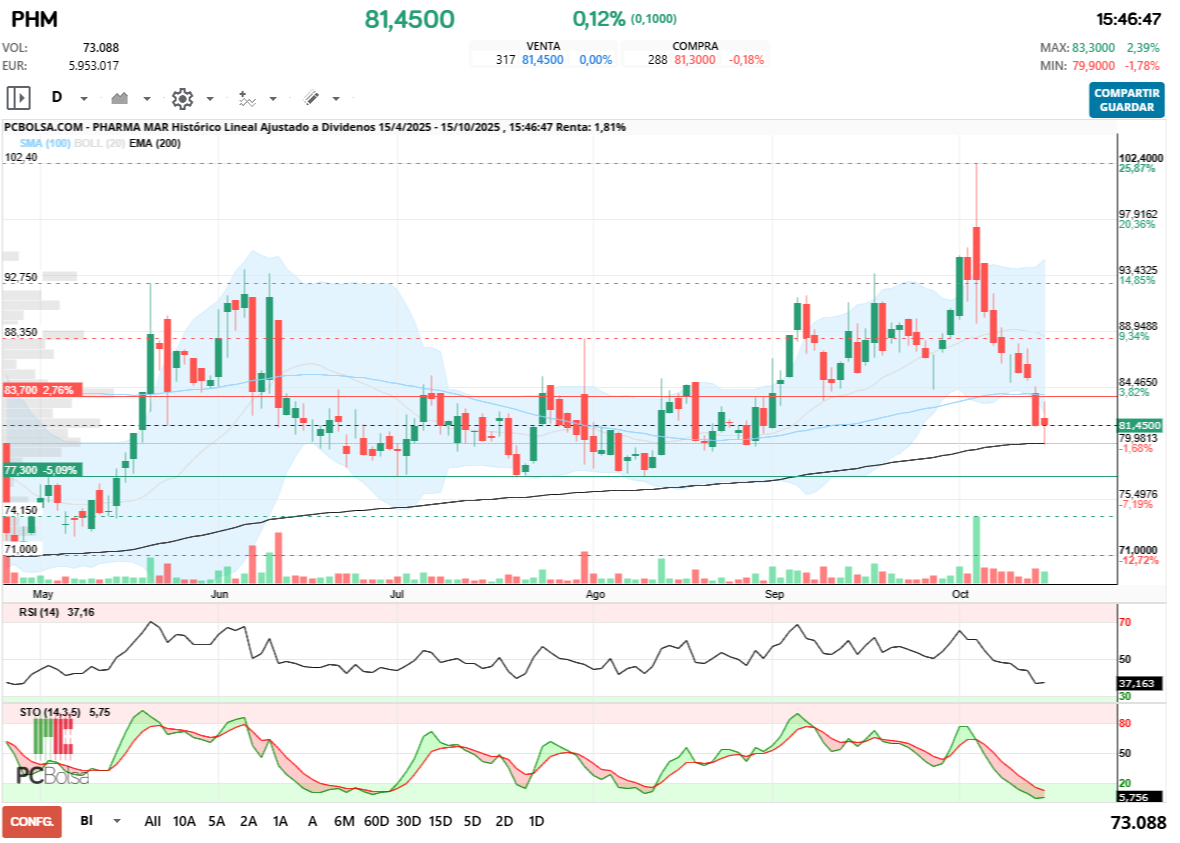Click the RSI (14) indicator label
This screenshot has height=843, width=1180.
(39, 612)
